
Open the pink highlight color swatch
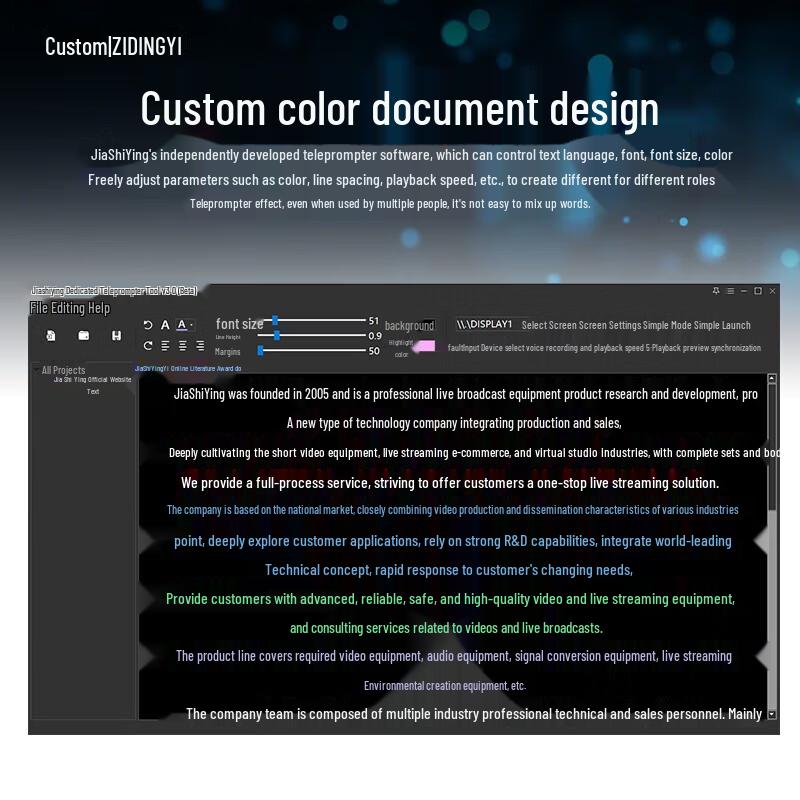(x=424, y=346)
